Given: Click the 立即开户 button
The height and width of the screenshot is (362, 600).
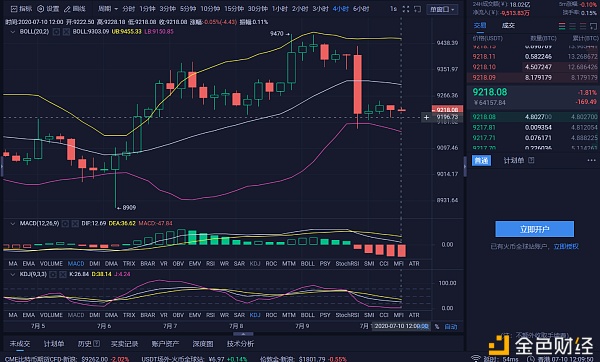Looking at the screenshot, I should [x=534, y=229].
